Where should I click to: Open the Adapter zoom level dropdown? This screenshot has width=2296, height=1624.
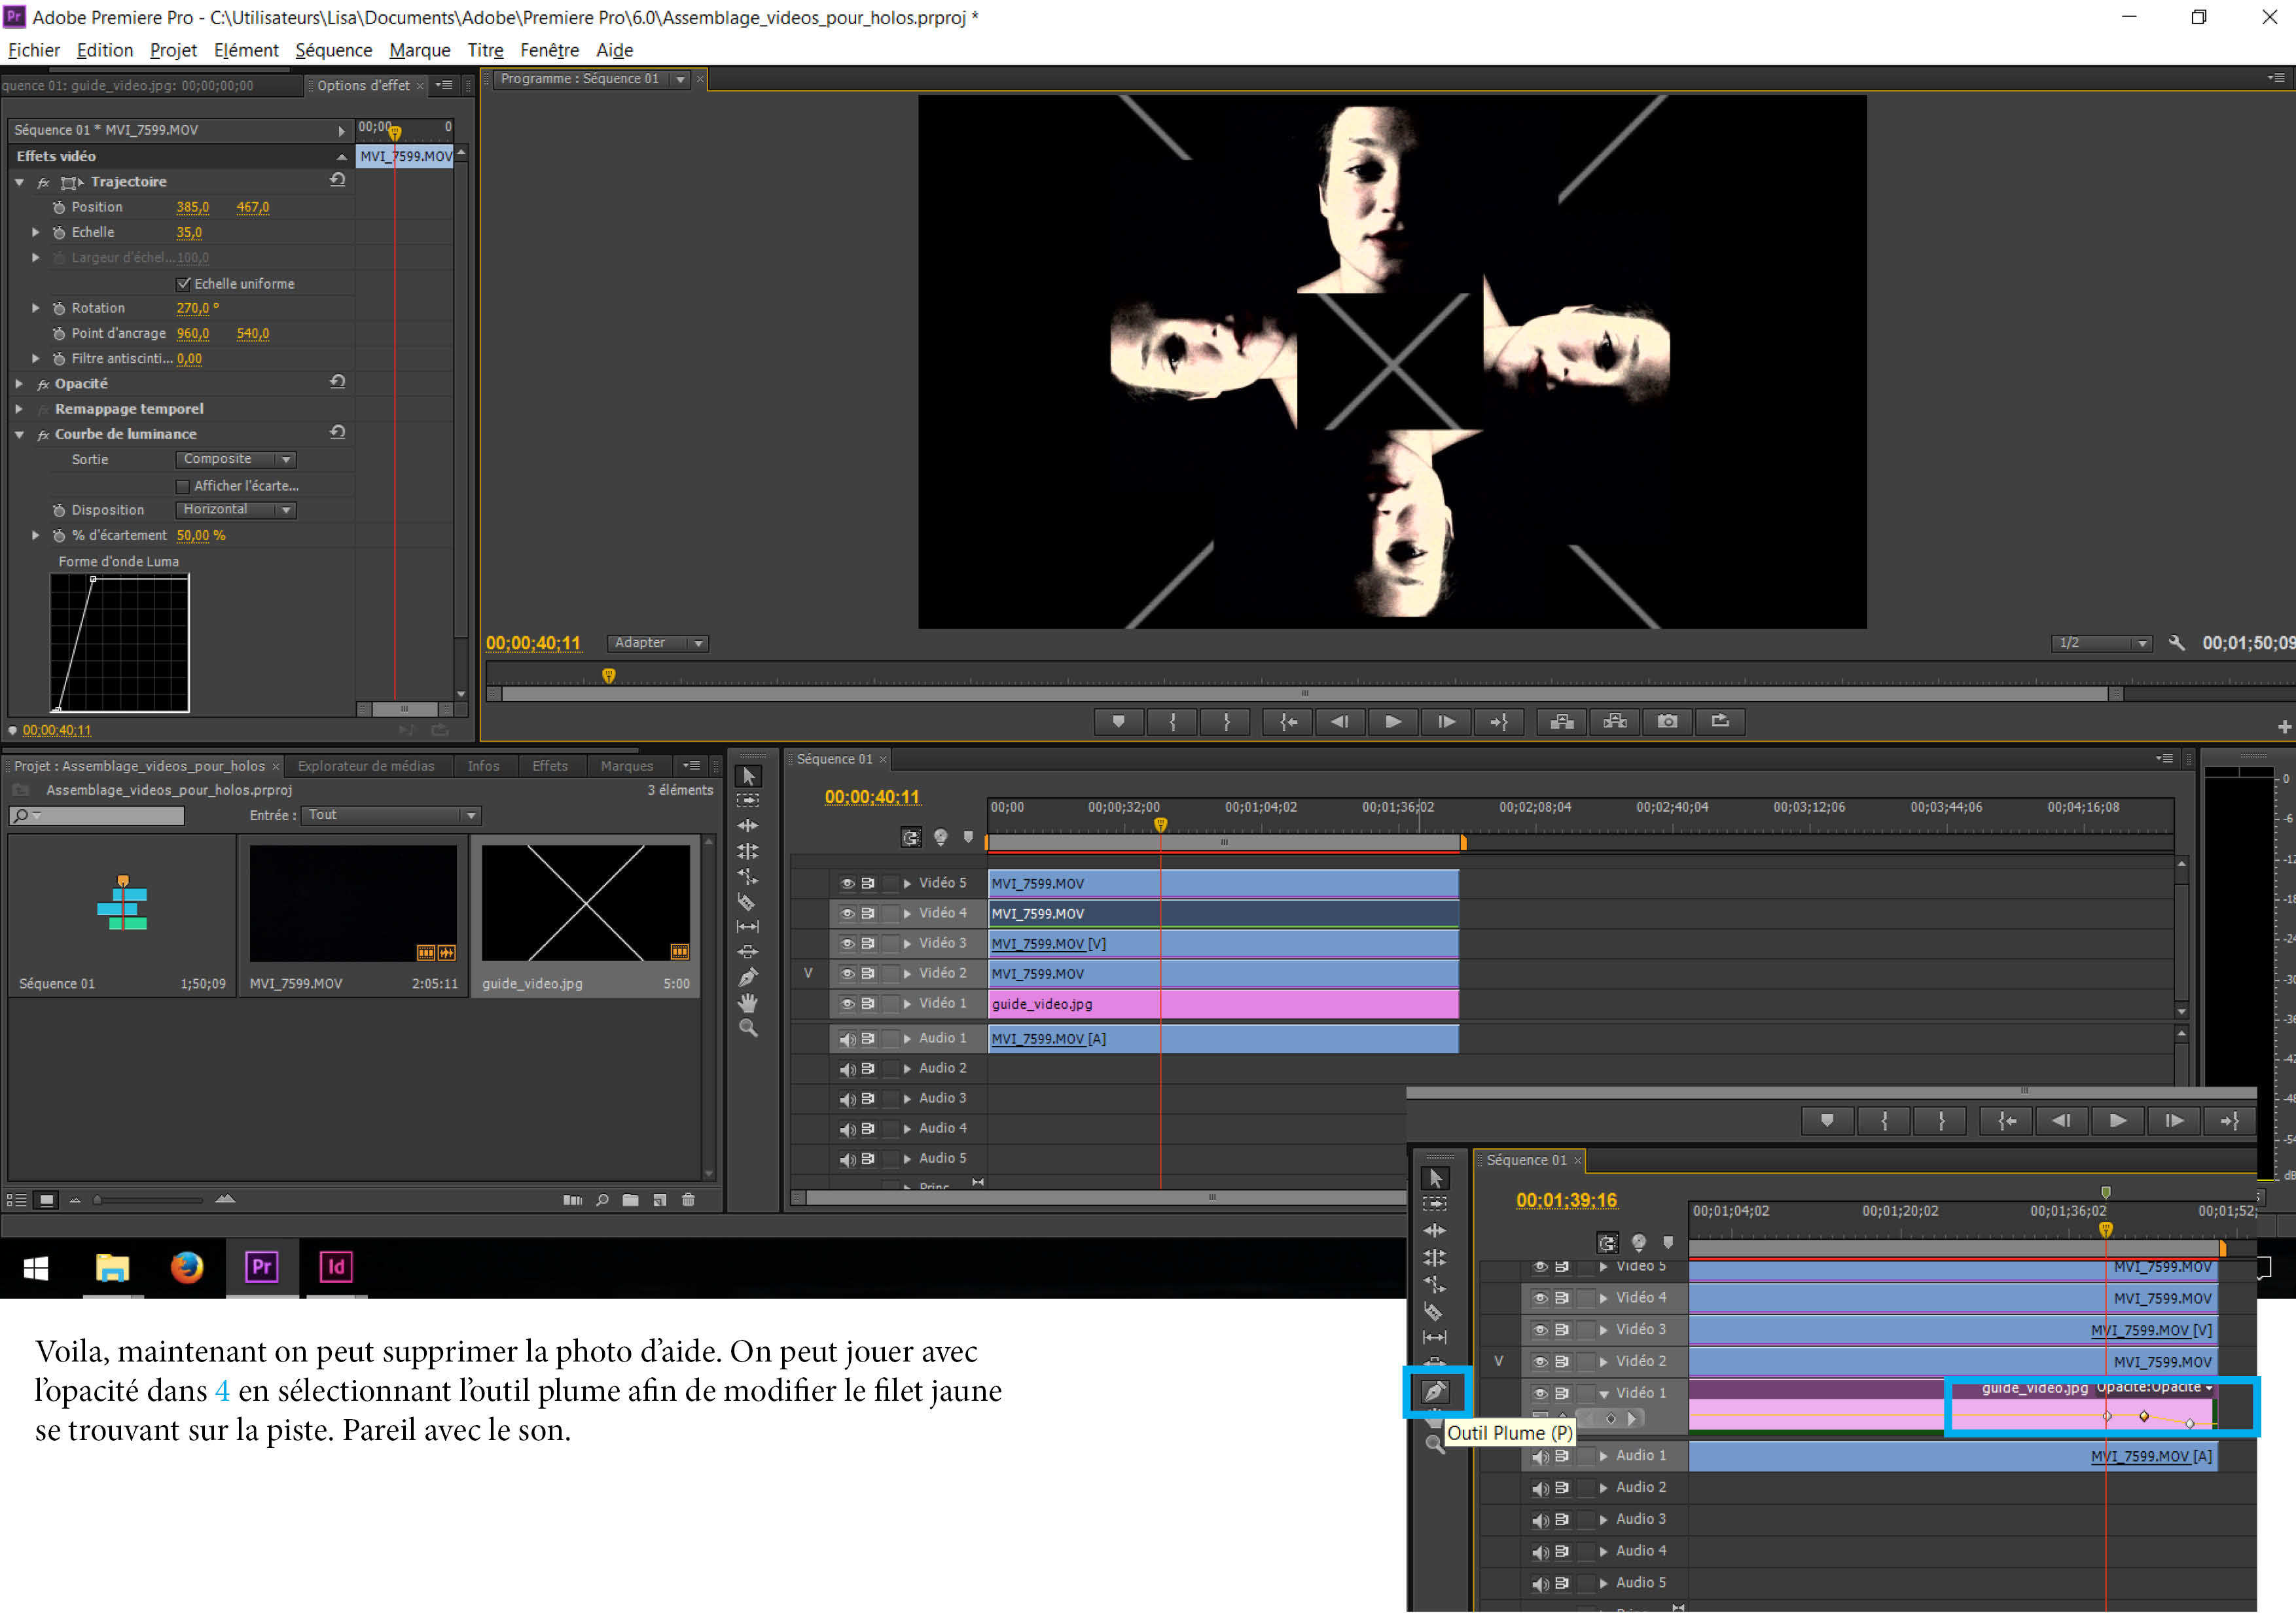coord(658,643)
